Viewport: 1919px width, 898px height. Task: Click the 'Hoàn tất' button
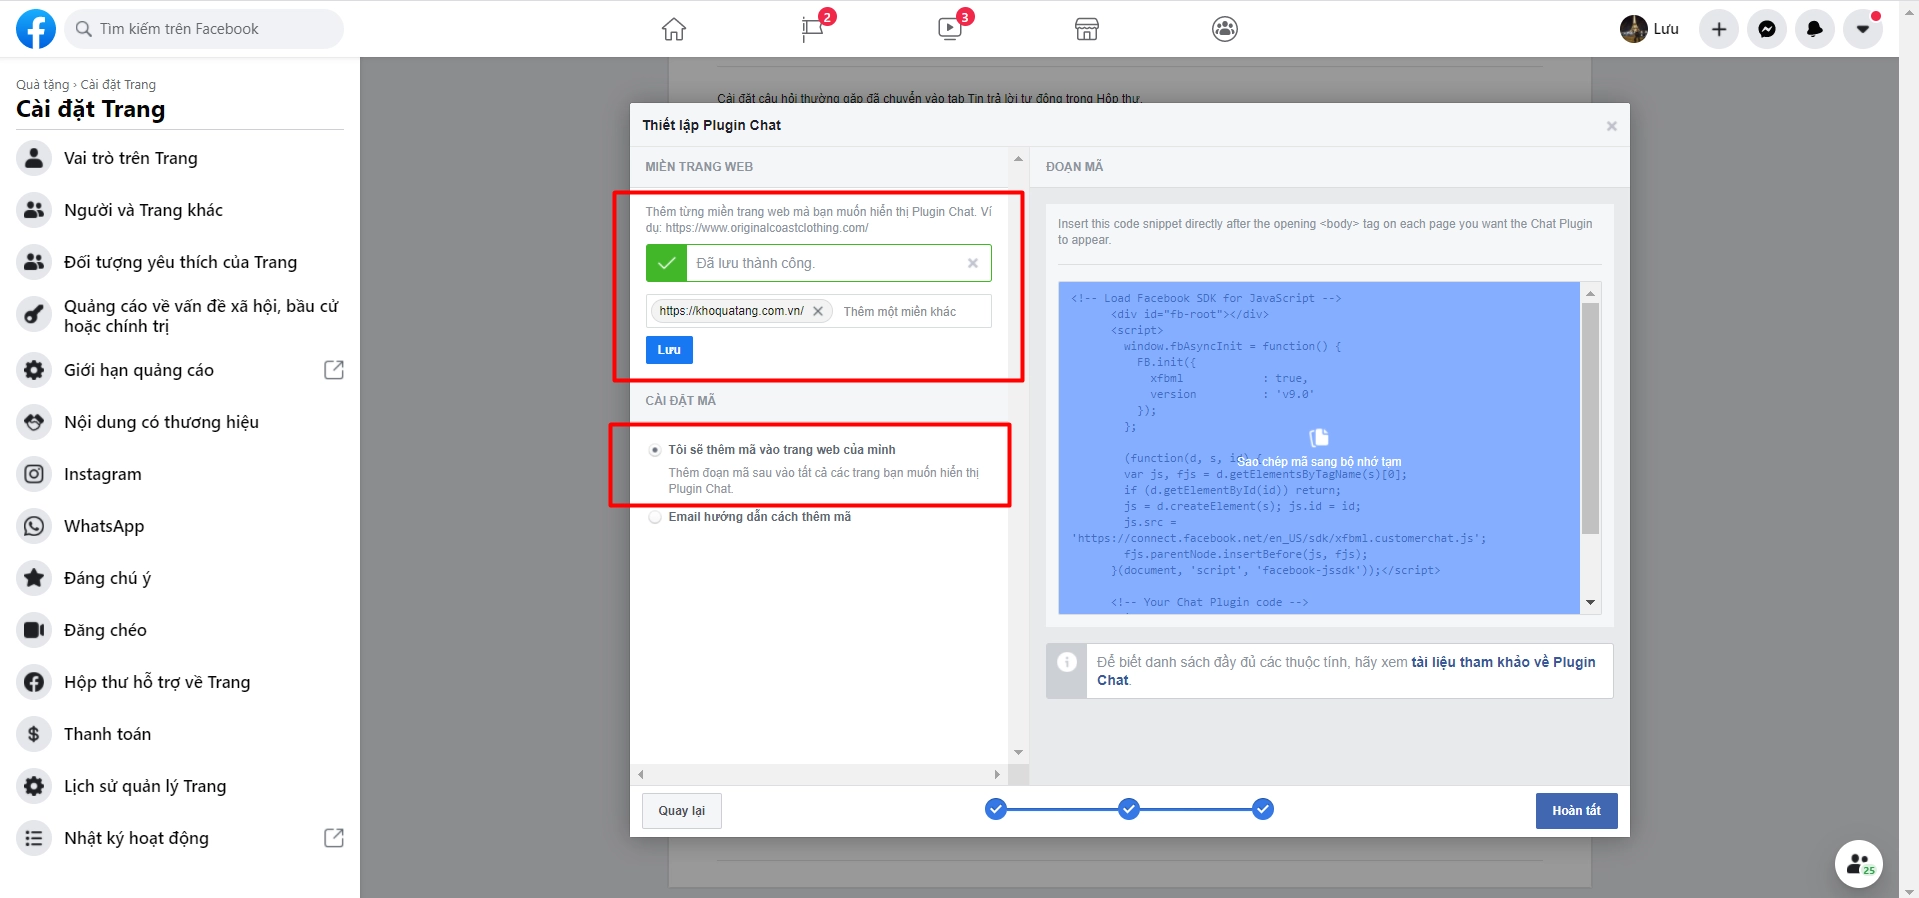(1576, 811)
